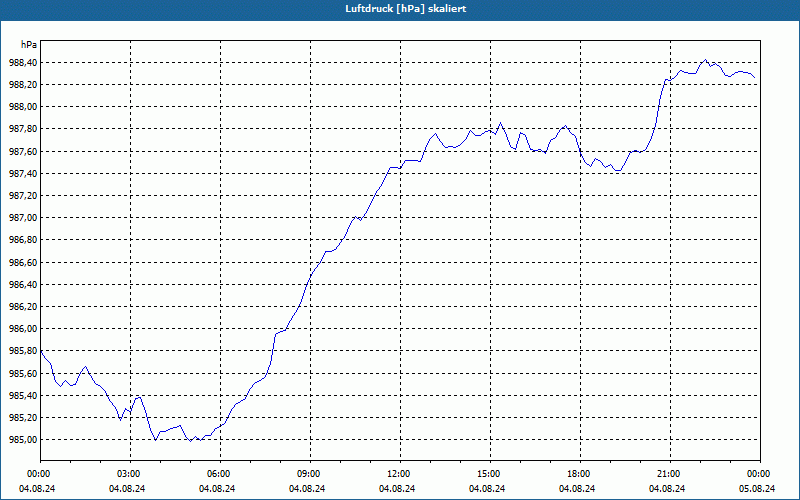
Task: Select the 03:00 time label
Action: [127, 474]
